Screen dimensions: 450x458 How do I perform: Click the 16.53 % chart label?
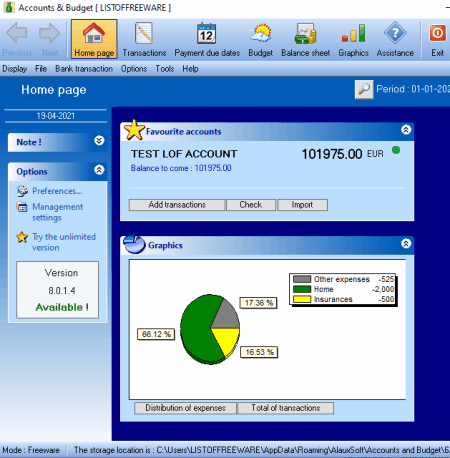tap(259, 352)
